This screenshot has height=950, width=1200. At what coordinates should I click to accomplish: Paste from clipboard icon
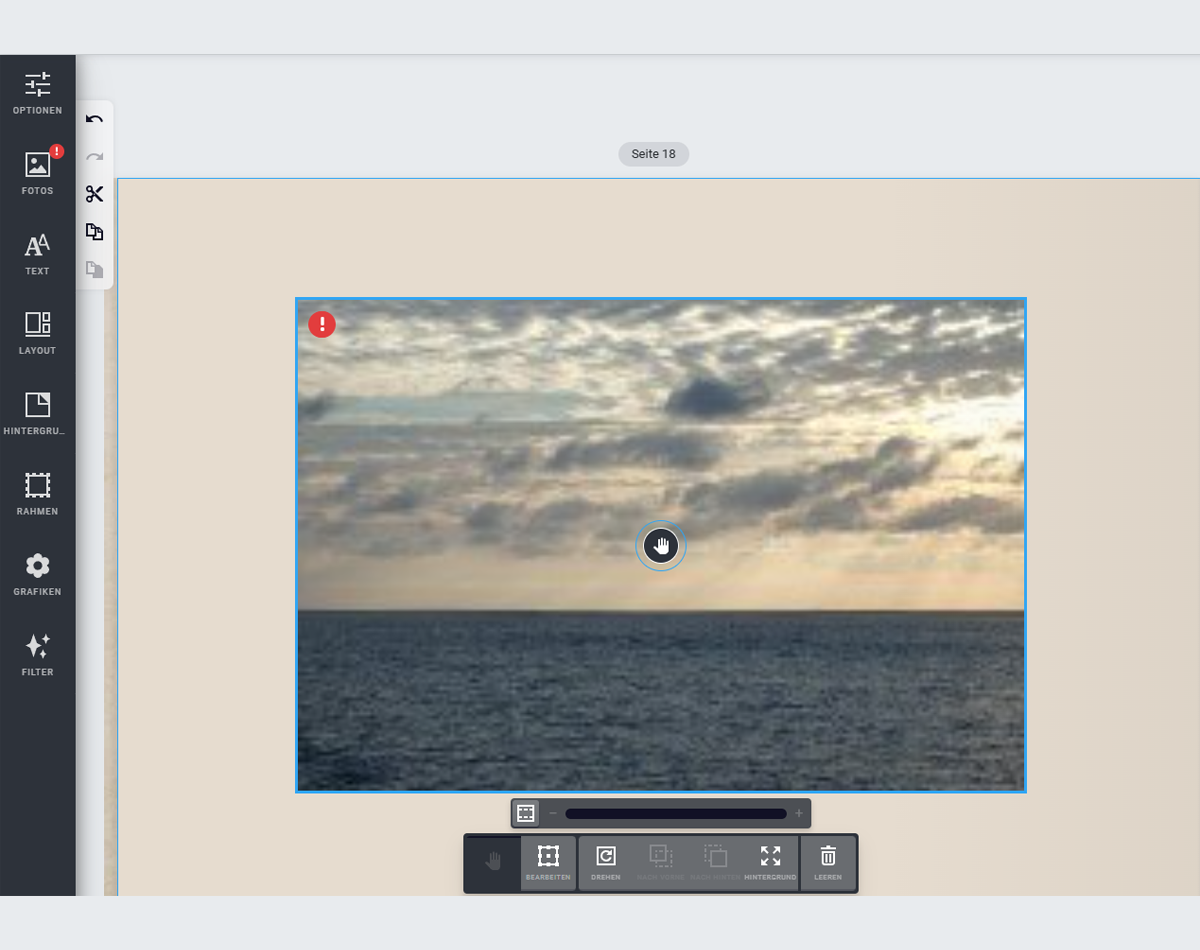coord(94,269)
